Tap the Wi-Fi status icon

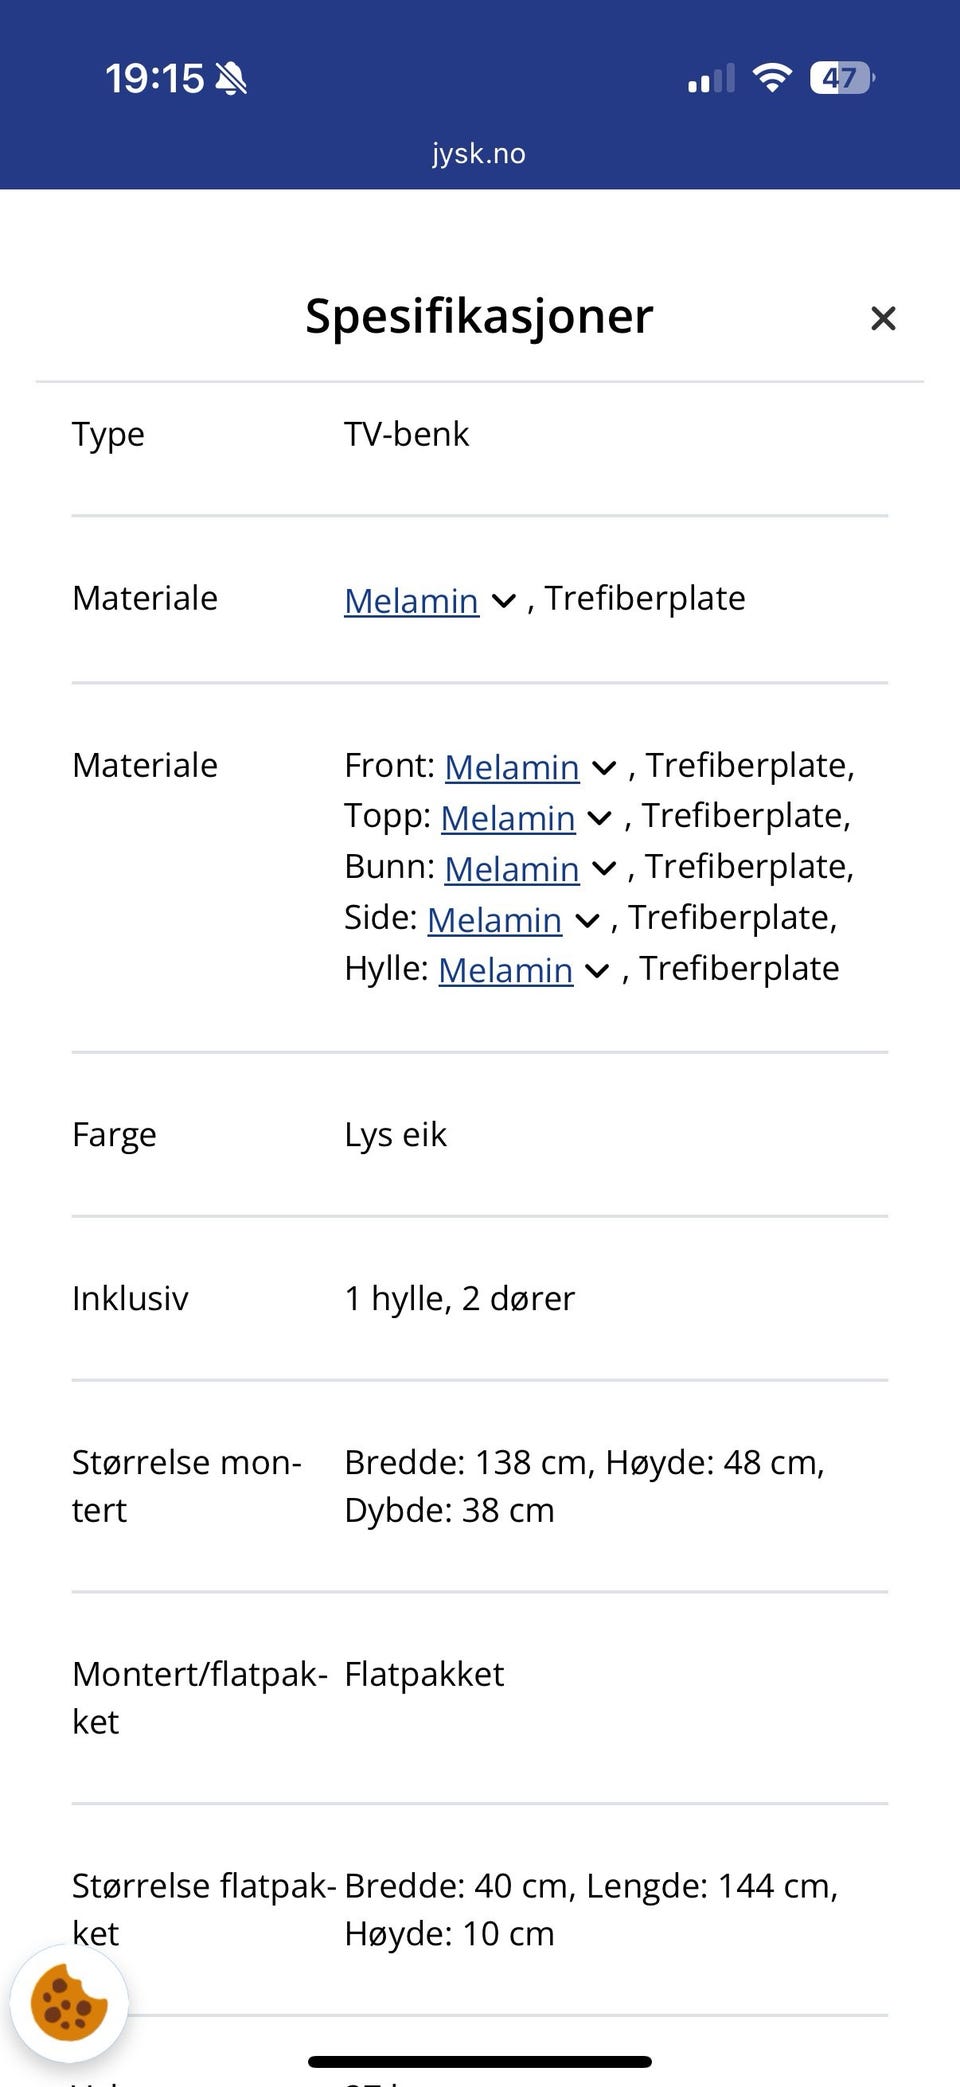click(771, 77)
